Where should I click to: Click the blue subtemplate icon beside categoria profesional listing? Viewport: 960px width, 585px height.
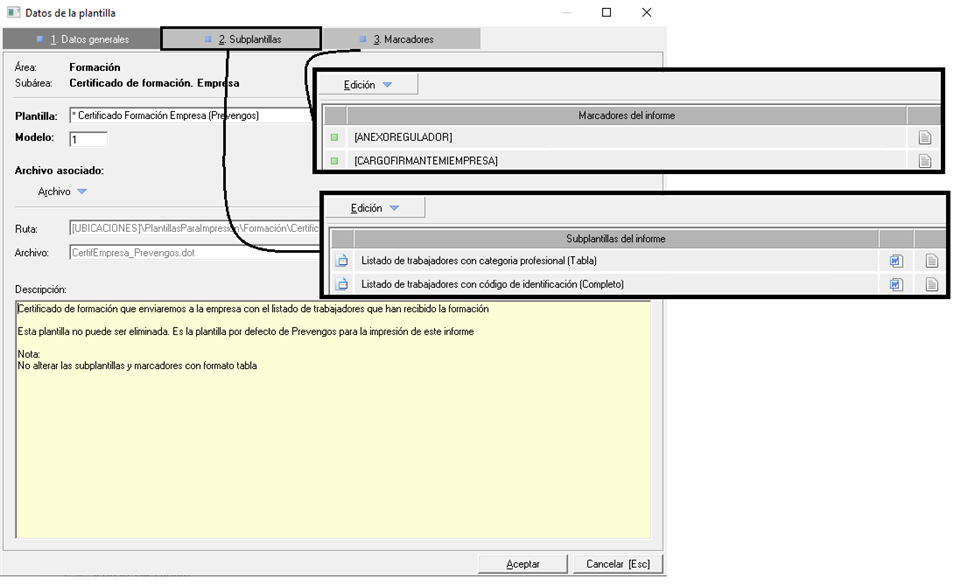pyautogui.click(x=341, y=261)
